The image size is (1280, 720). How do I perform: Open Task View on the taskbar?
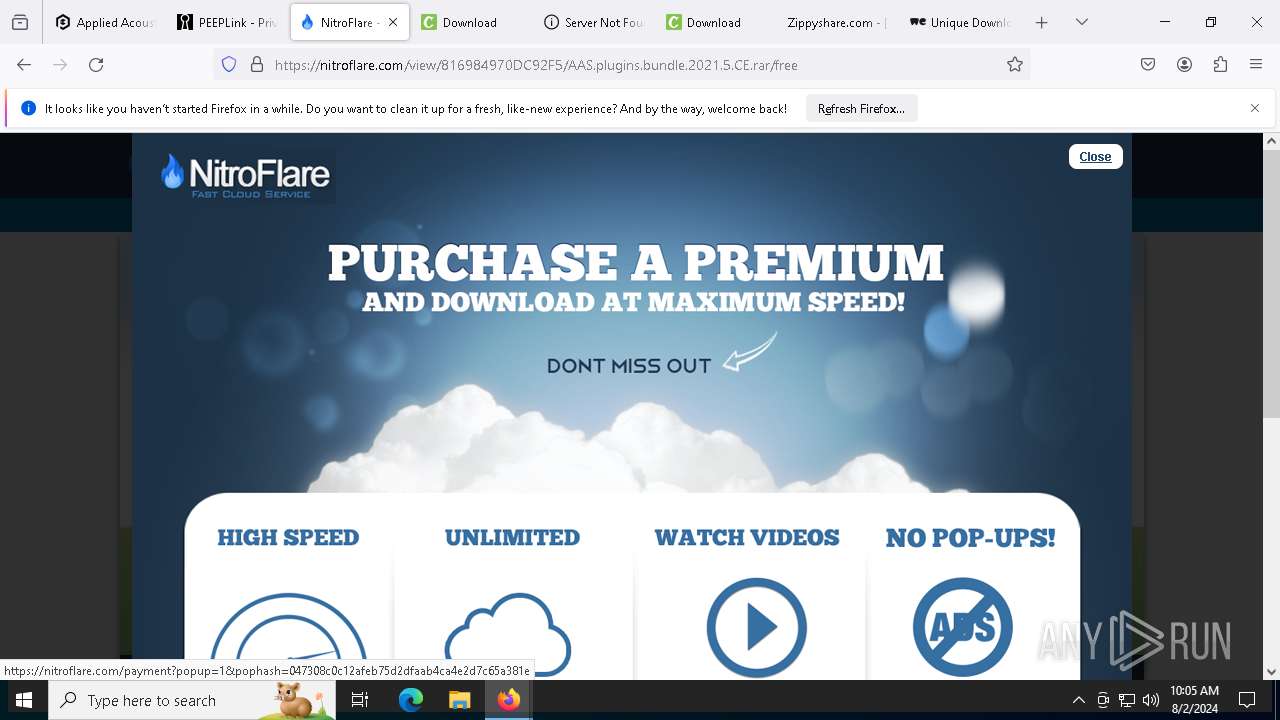click(361, 700)
